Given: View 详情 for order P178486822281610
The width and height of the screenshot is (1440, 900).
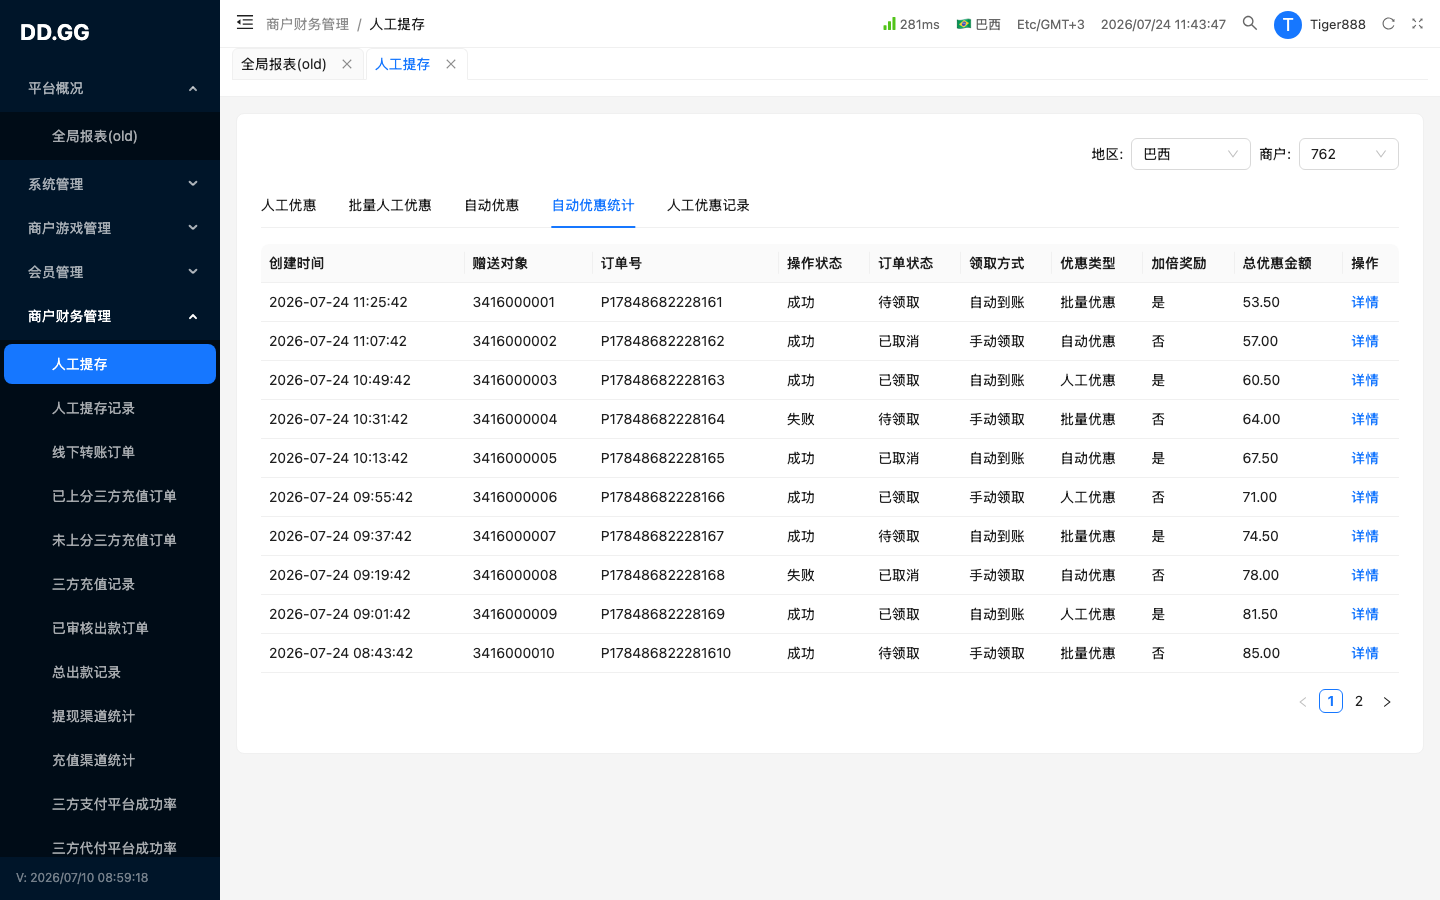Looking at the screenshot, I should coord(1365,653).
